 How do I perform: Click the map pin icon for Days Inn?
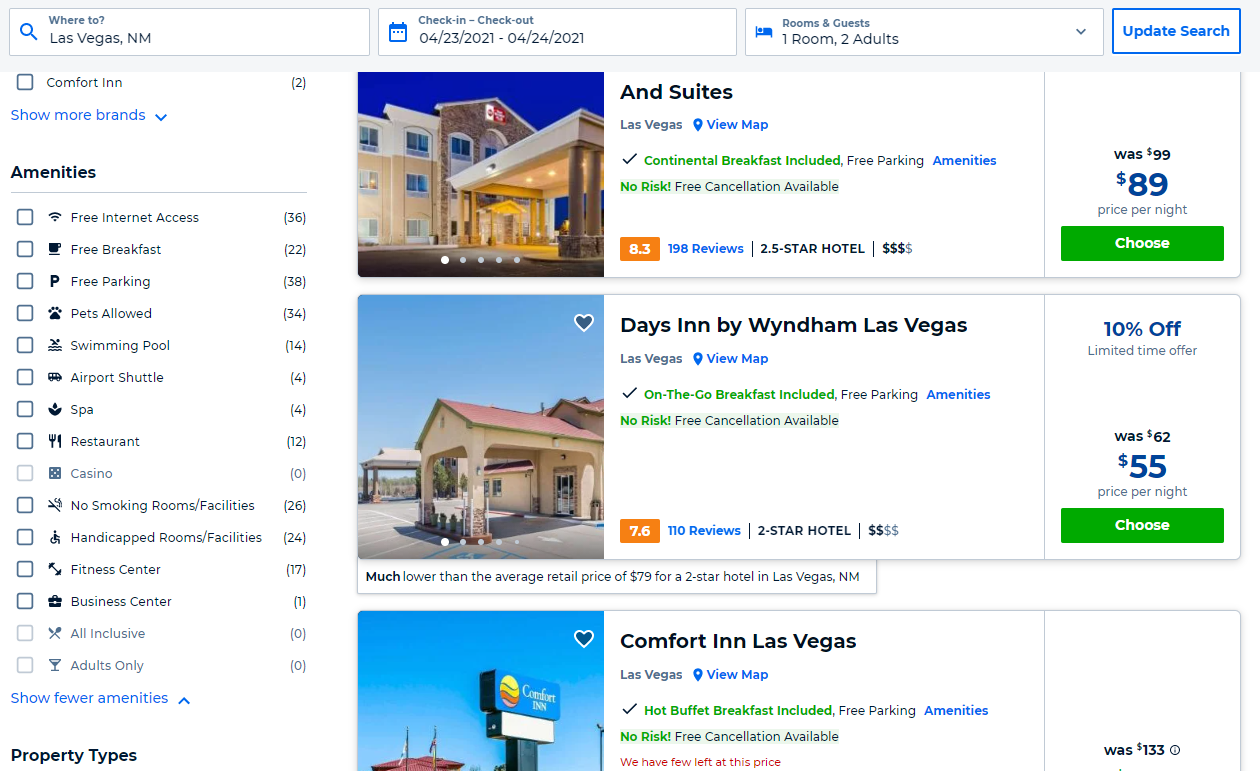698,359
